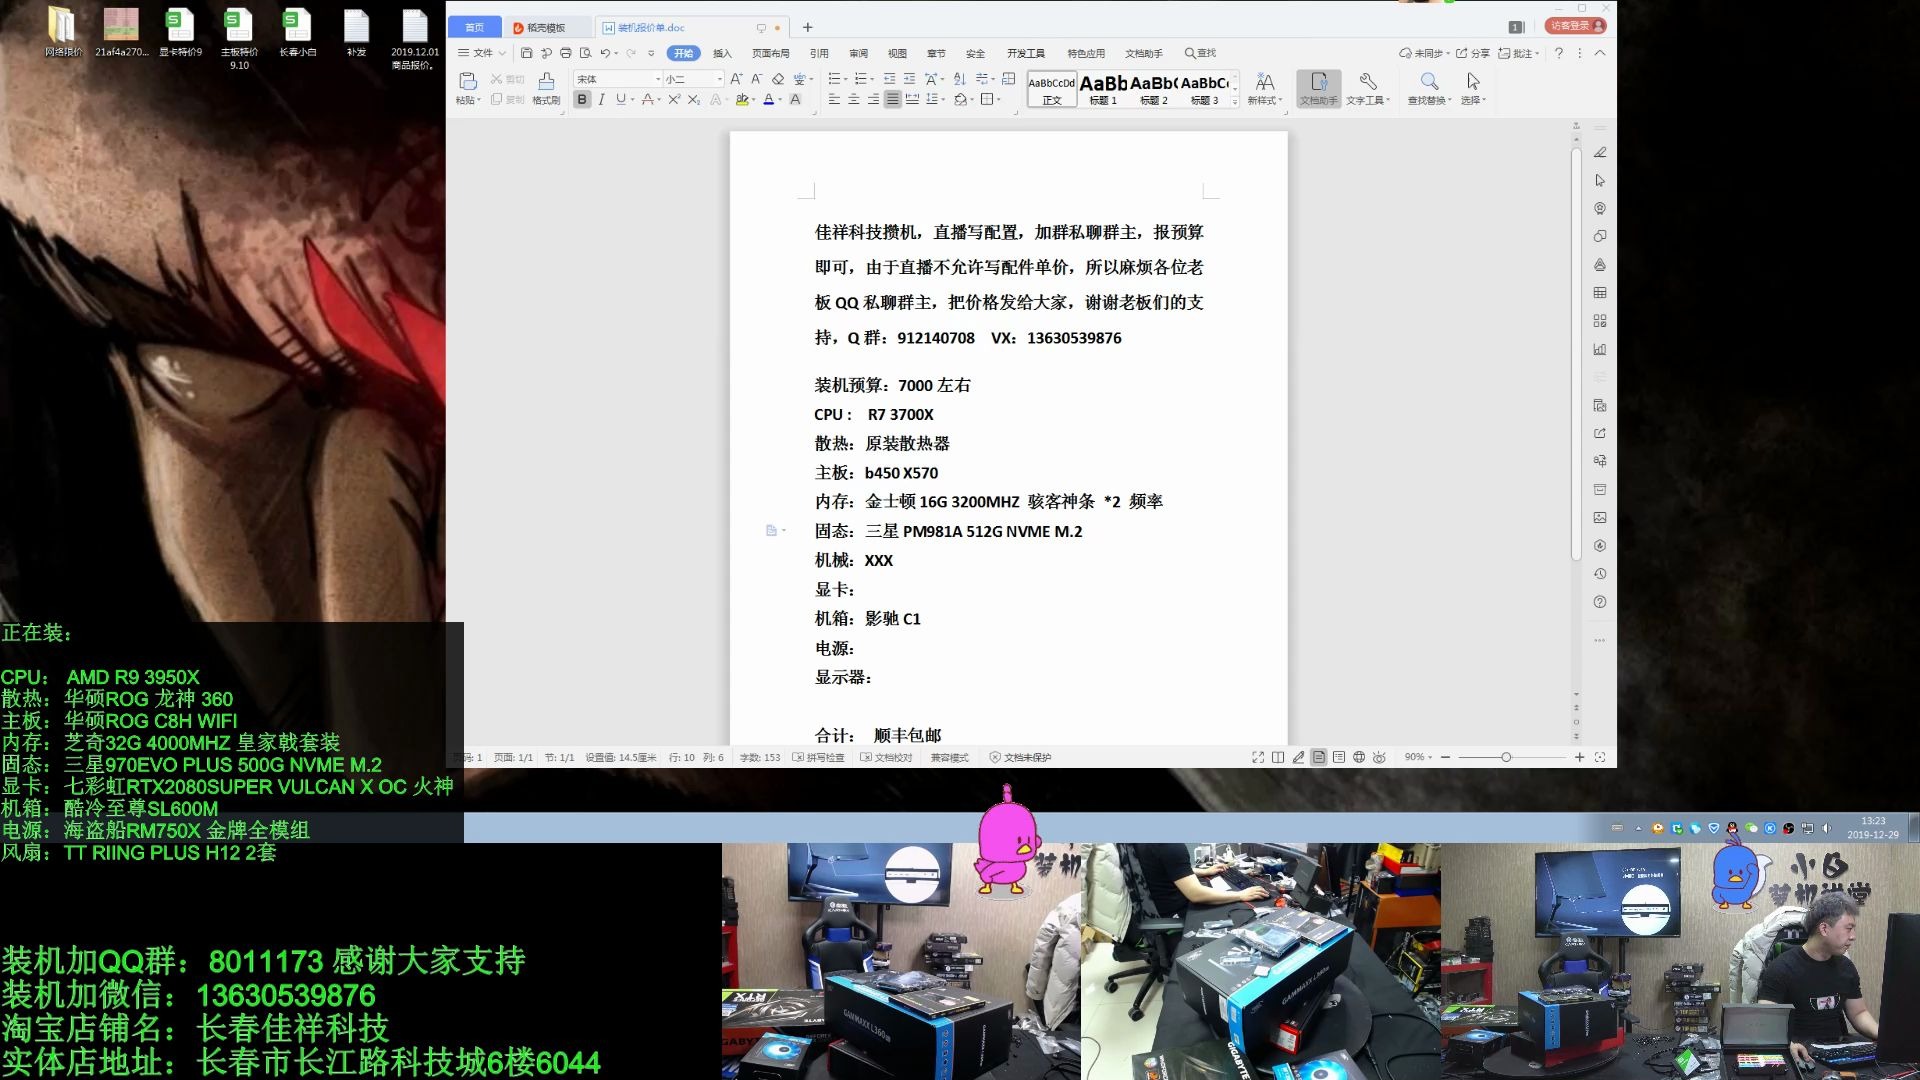Expand the styles gallery more arrow
The height and width of the screenshot is (1080, 1920).
click(x=1234, y=101)
